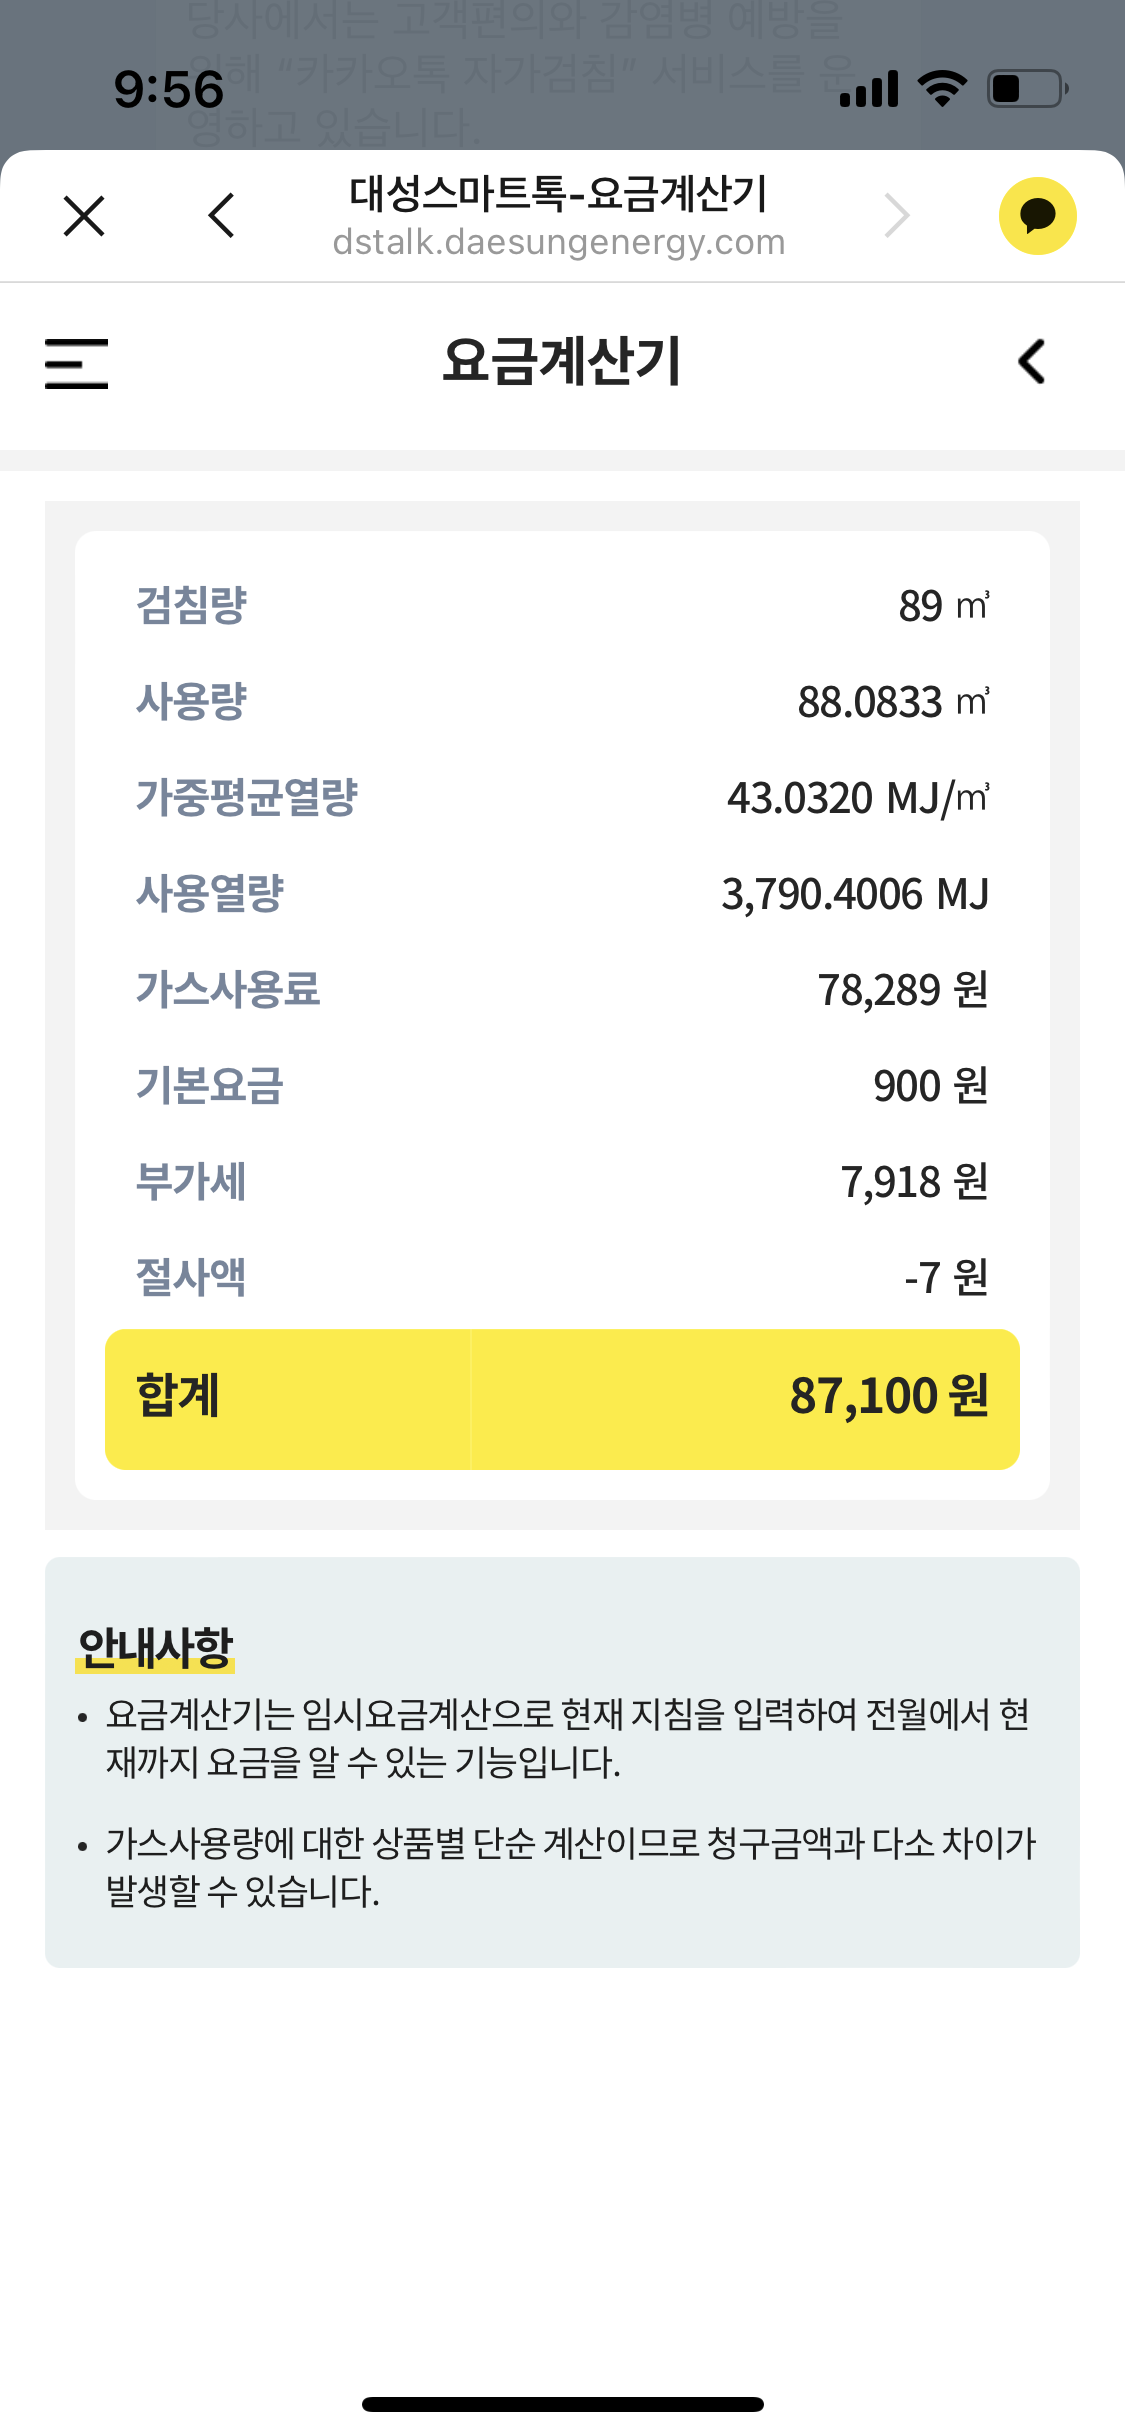
Task: Select the yellow 합계 87,100 원 total row
Action: (562, 1398)
